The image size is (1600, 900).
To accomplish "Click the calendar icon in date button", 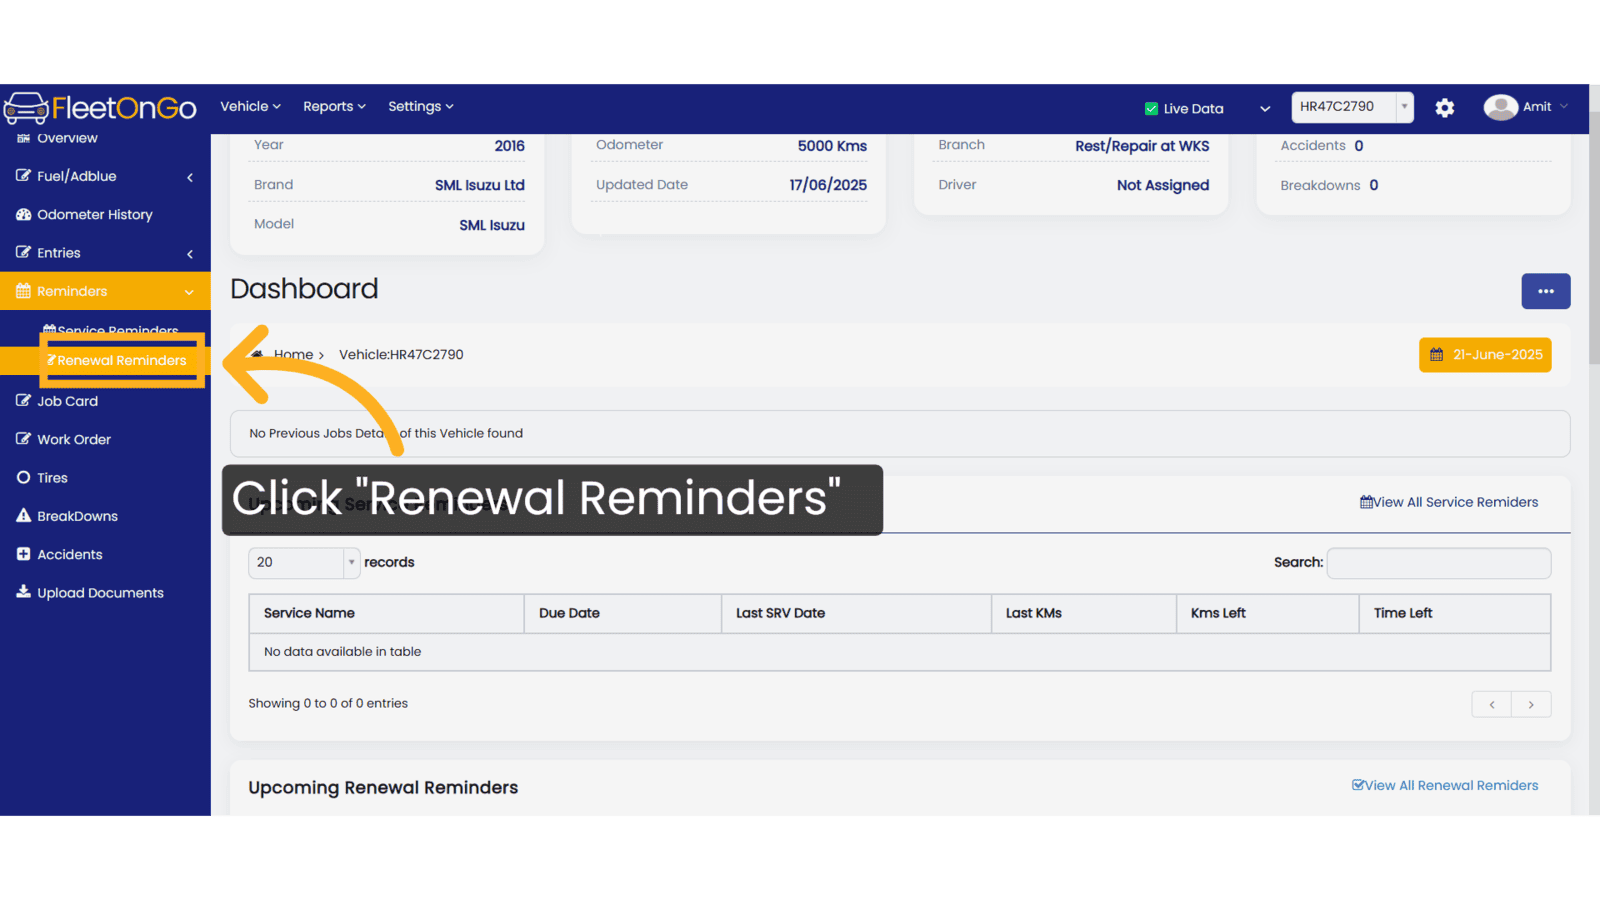I will [1436, 355].
